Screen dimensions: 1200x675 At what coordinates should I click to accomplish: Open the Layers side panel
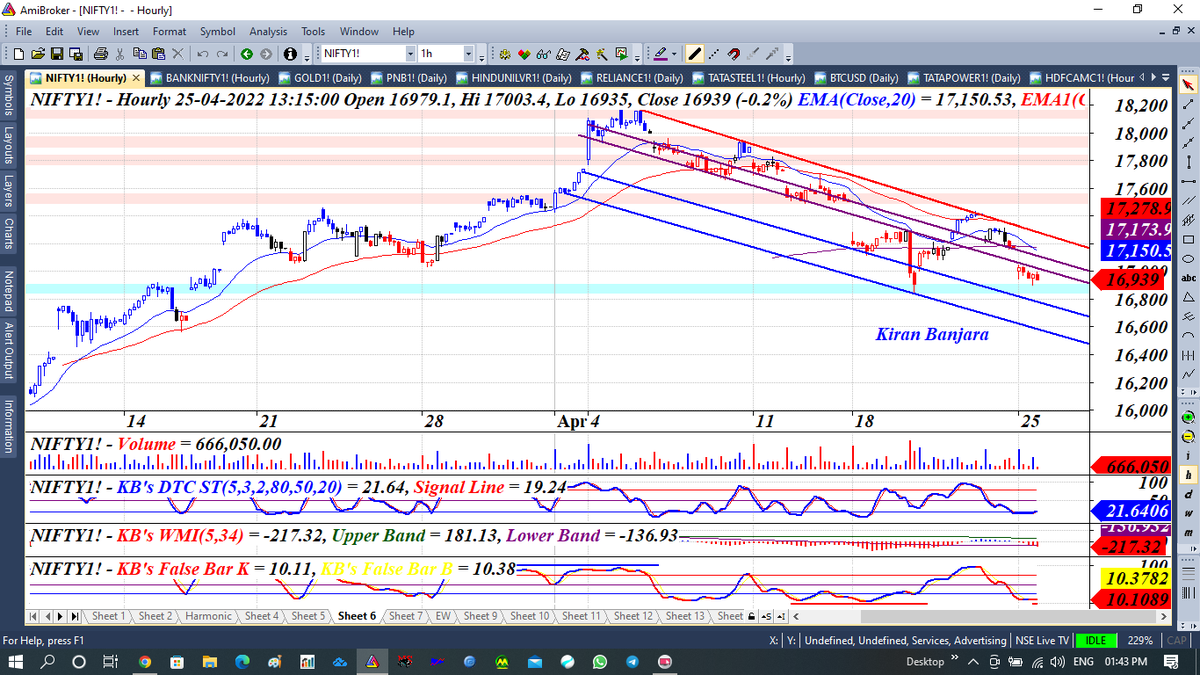pyautogui.click(x=8, y=191)
